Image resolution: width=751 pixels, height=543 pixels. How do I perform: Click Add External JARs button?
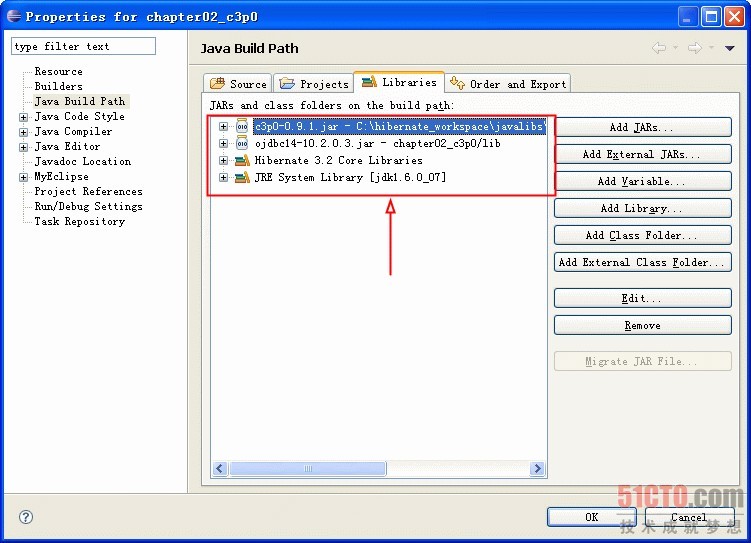coord(643,154)
